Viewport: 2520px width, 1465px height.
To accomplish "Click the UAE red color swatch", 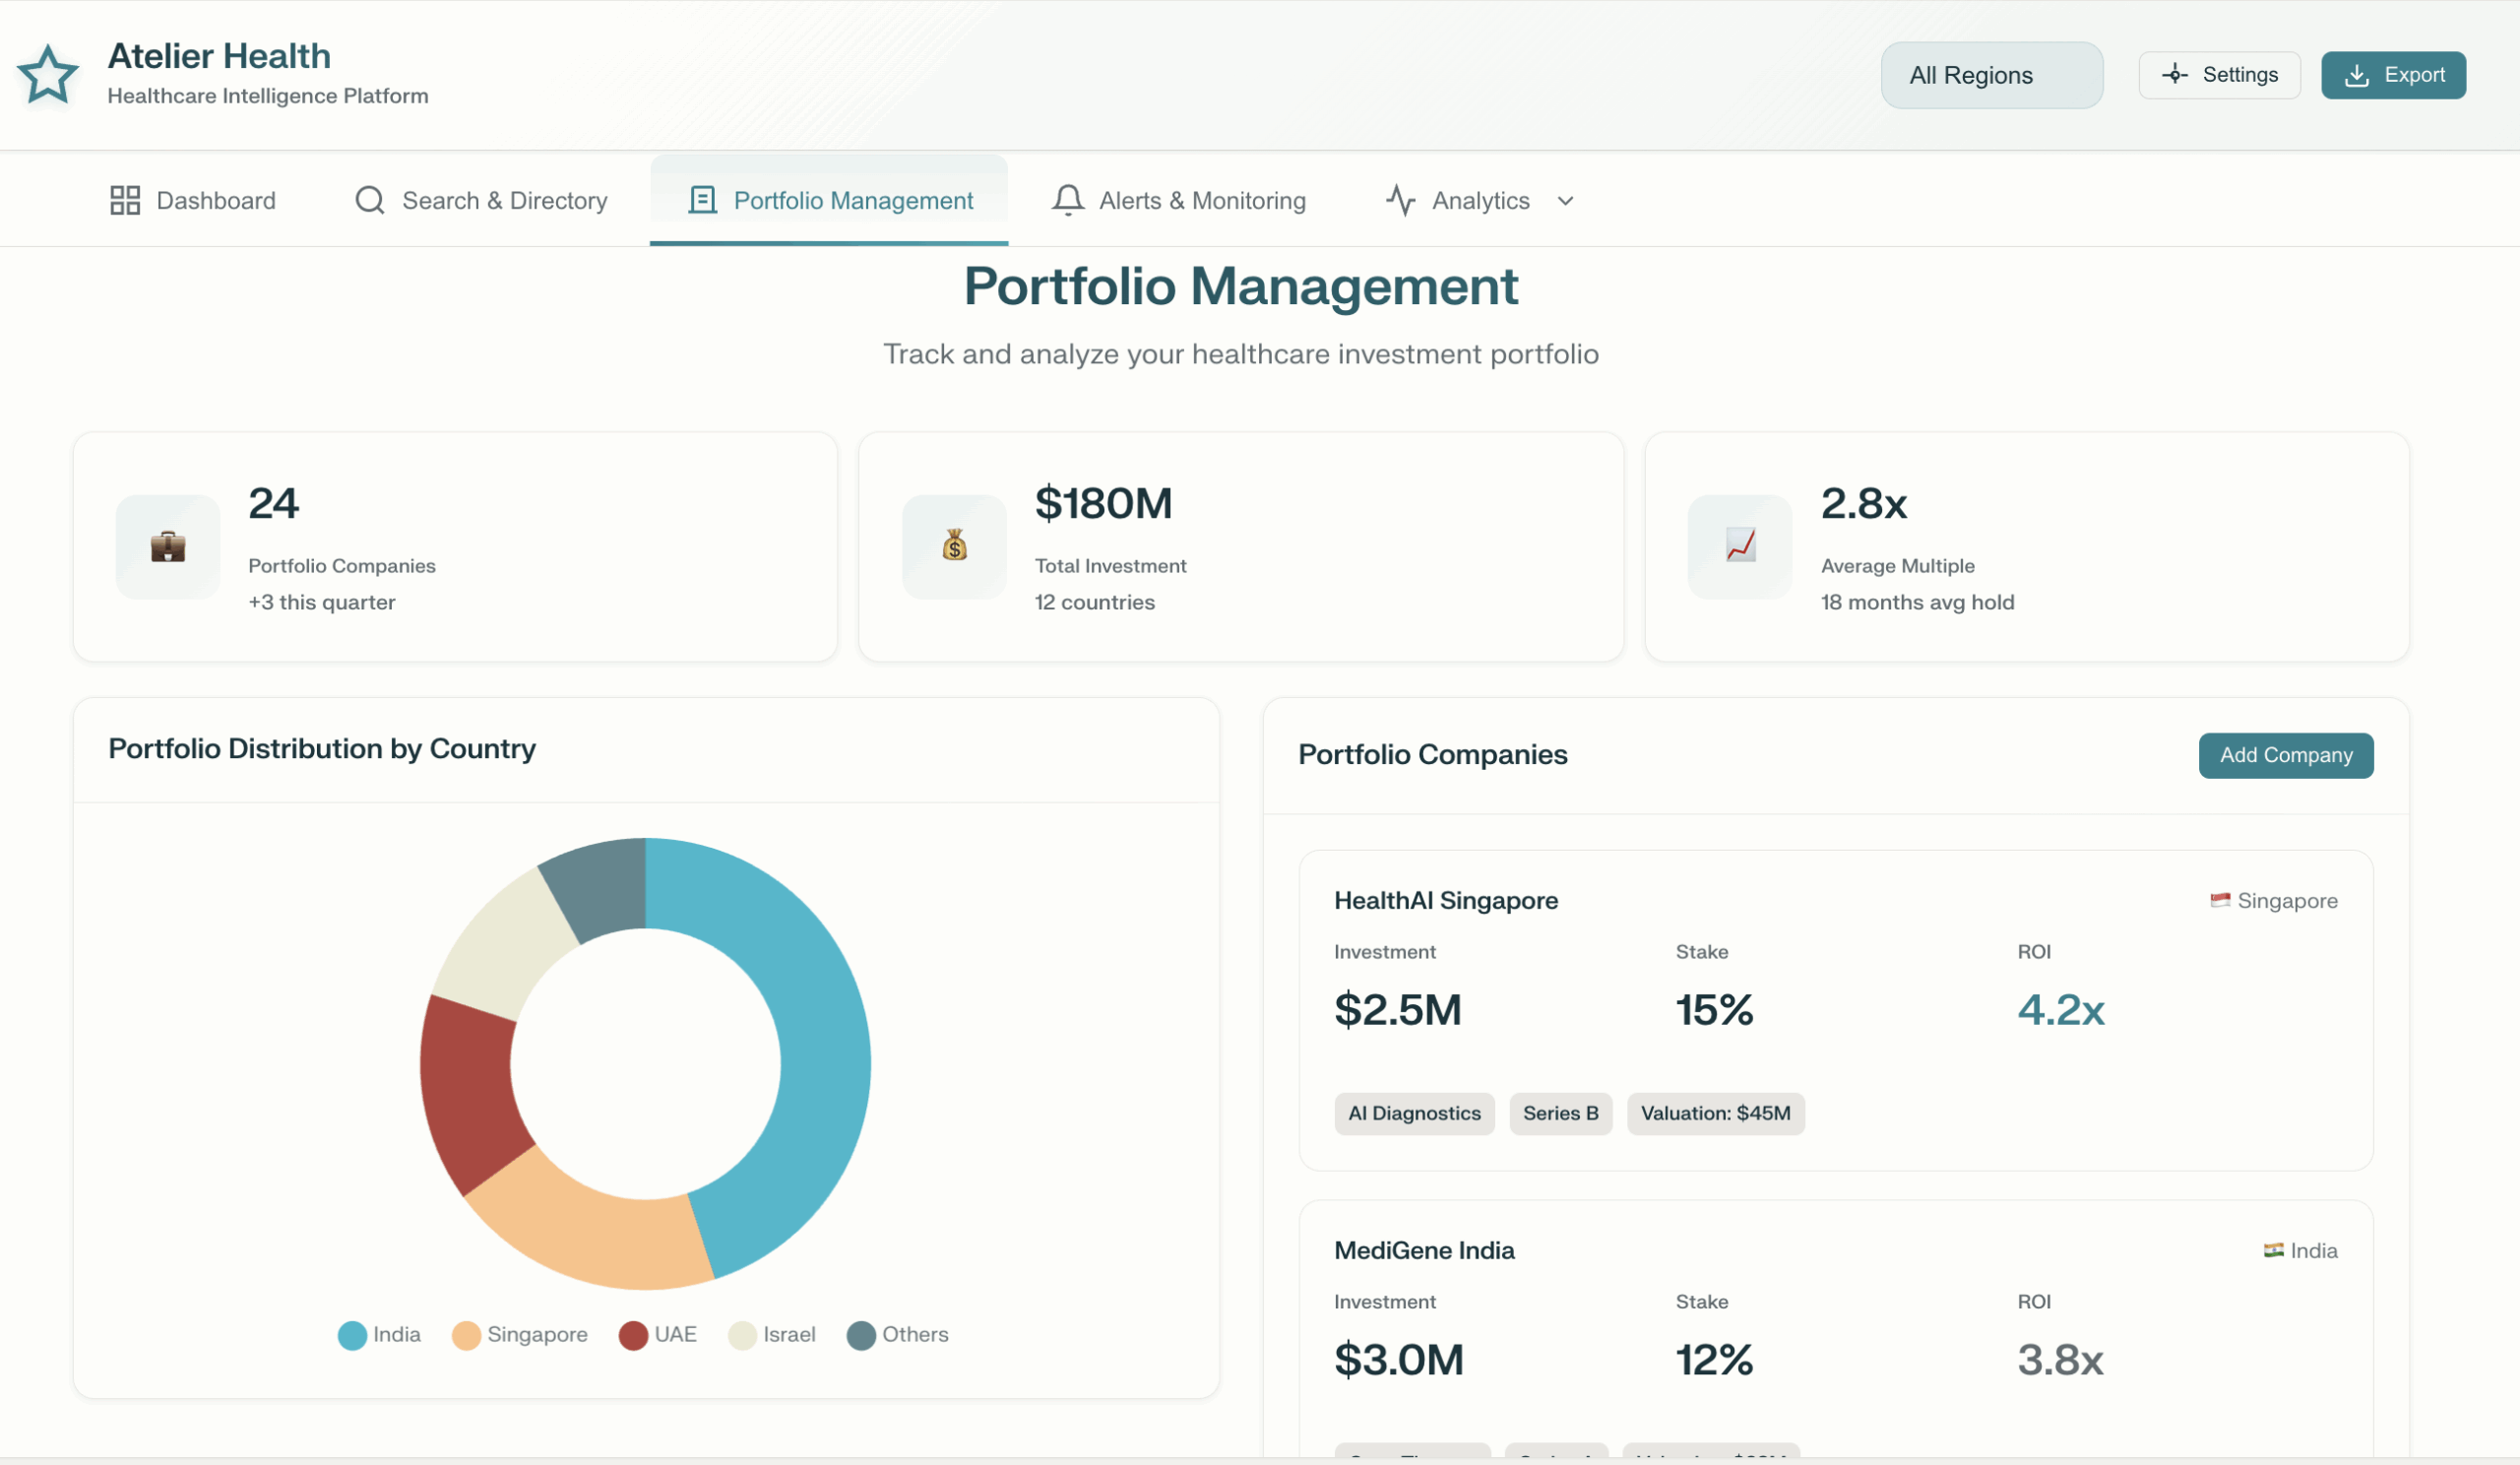I will (633, 1336).
